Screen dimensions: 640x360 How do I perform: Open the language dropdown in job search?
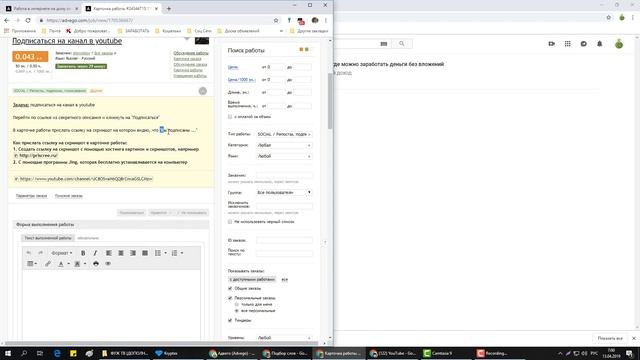(284, 156)
